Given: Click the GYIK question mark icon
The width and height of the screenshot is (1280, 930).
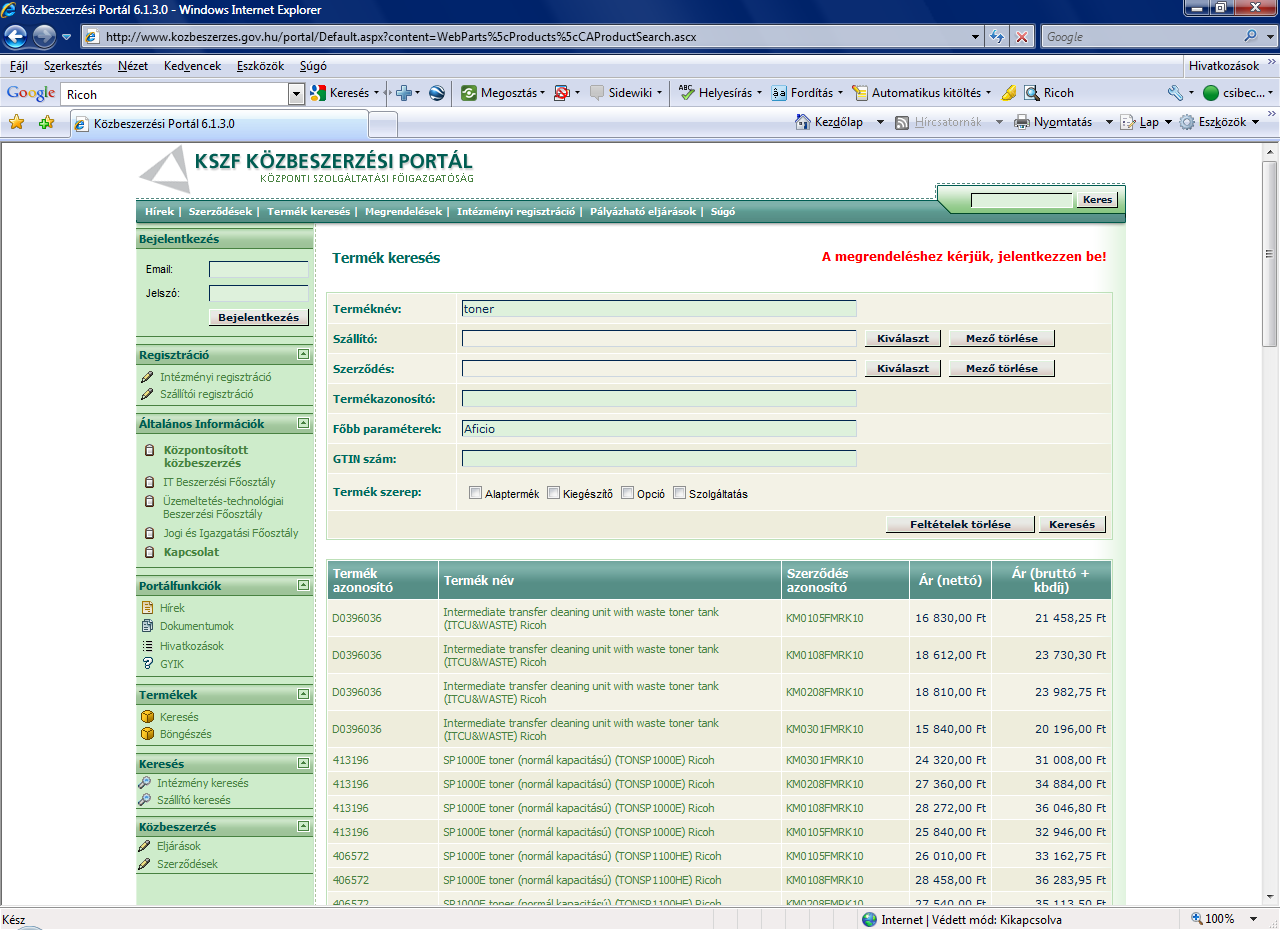Looking at the screenshot, I should [x=148, y=664].
